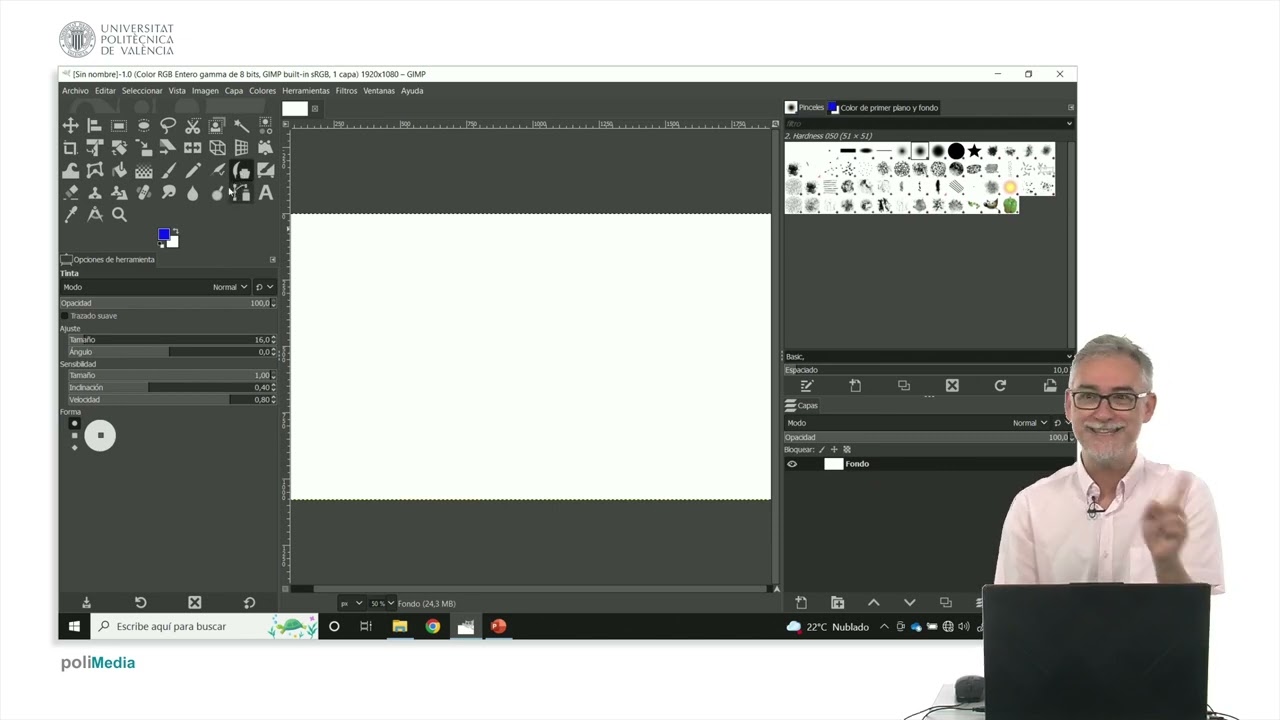Click the blue foreground color swatch
The width and height of the screenshot is (1280, 720).
(x=164, y=234)
